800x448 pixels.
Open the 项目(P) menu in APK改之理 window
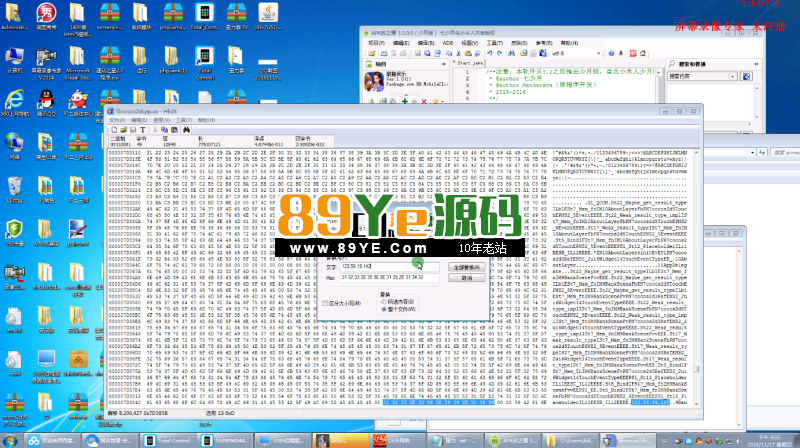376,43
